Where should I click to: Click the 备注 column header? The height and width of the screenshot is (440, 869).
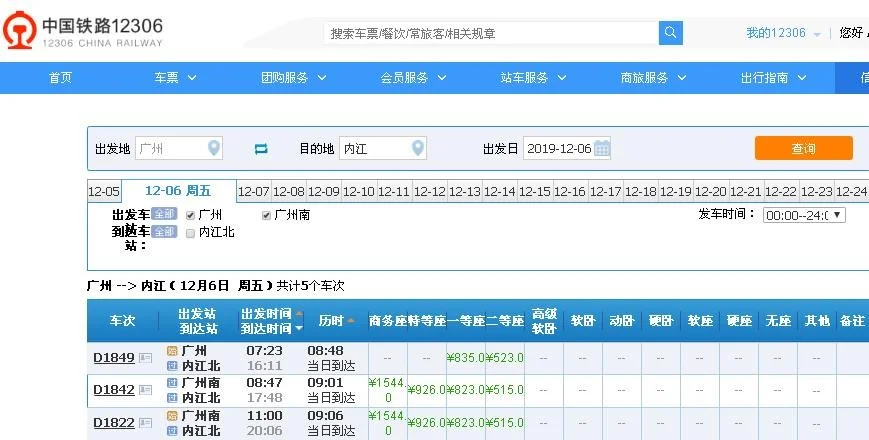tap(852, 321)
